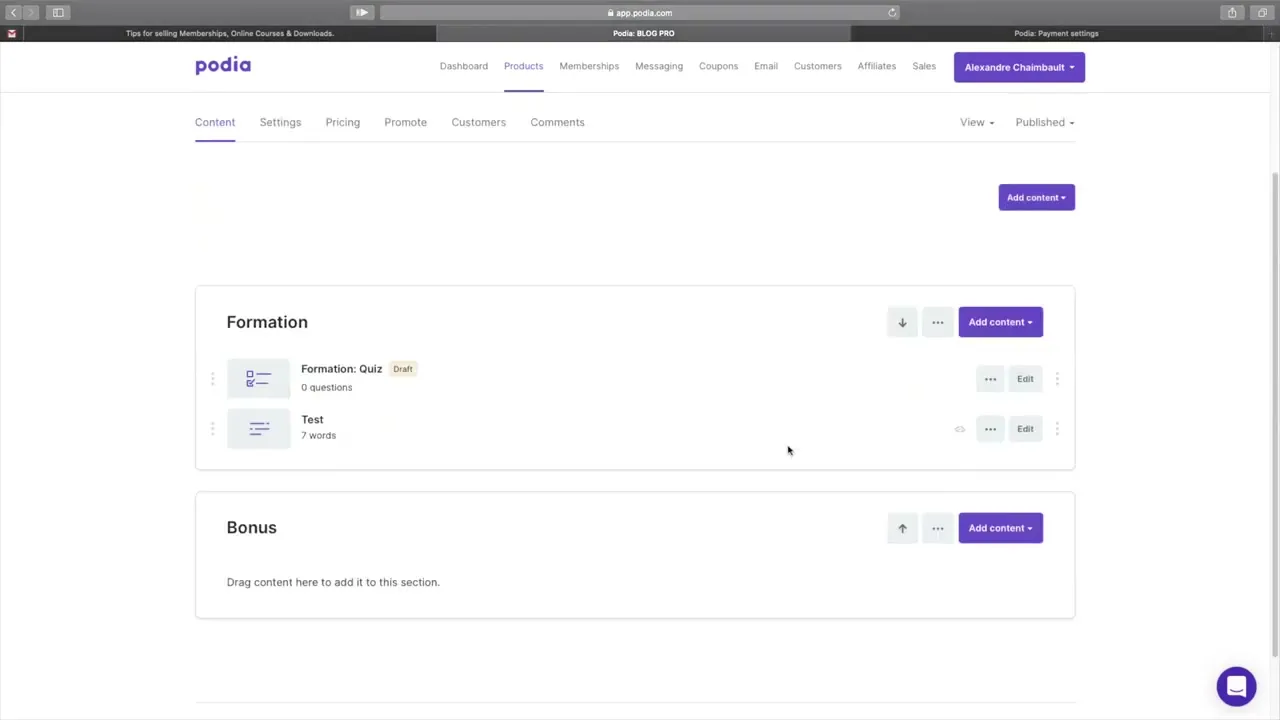Reload page using Safari refresh icon

tap(892, 13)
